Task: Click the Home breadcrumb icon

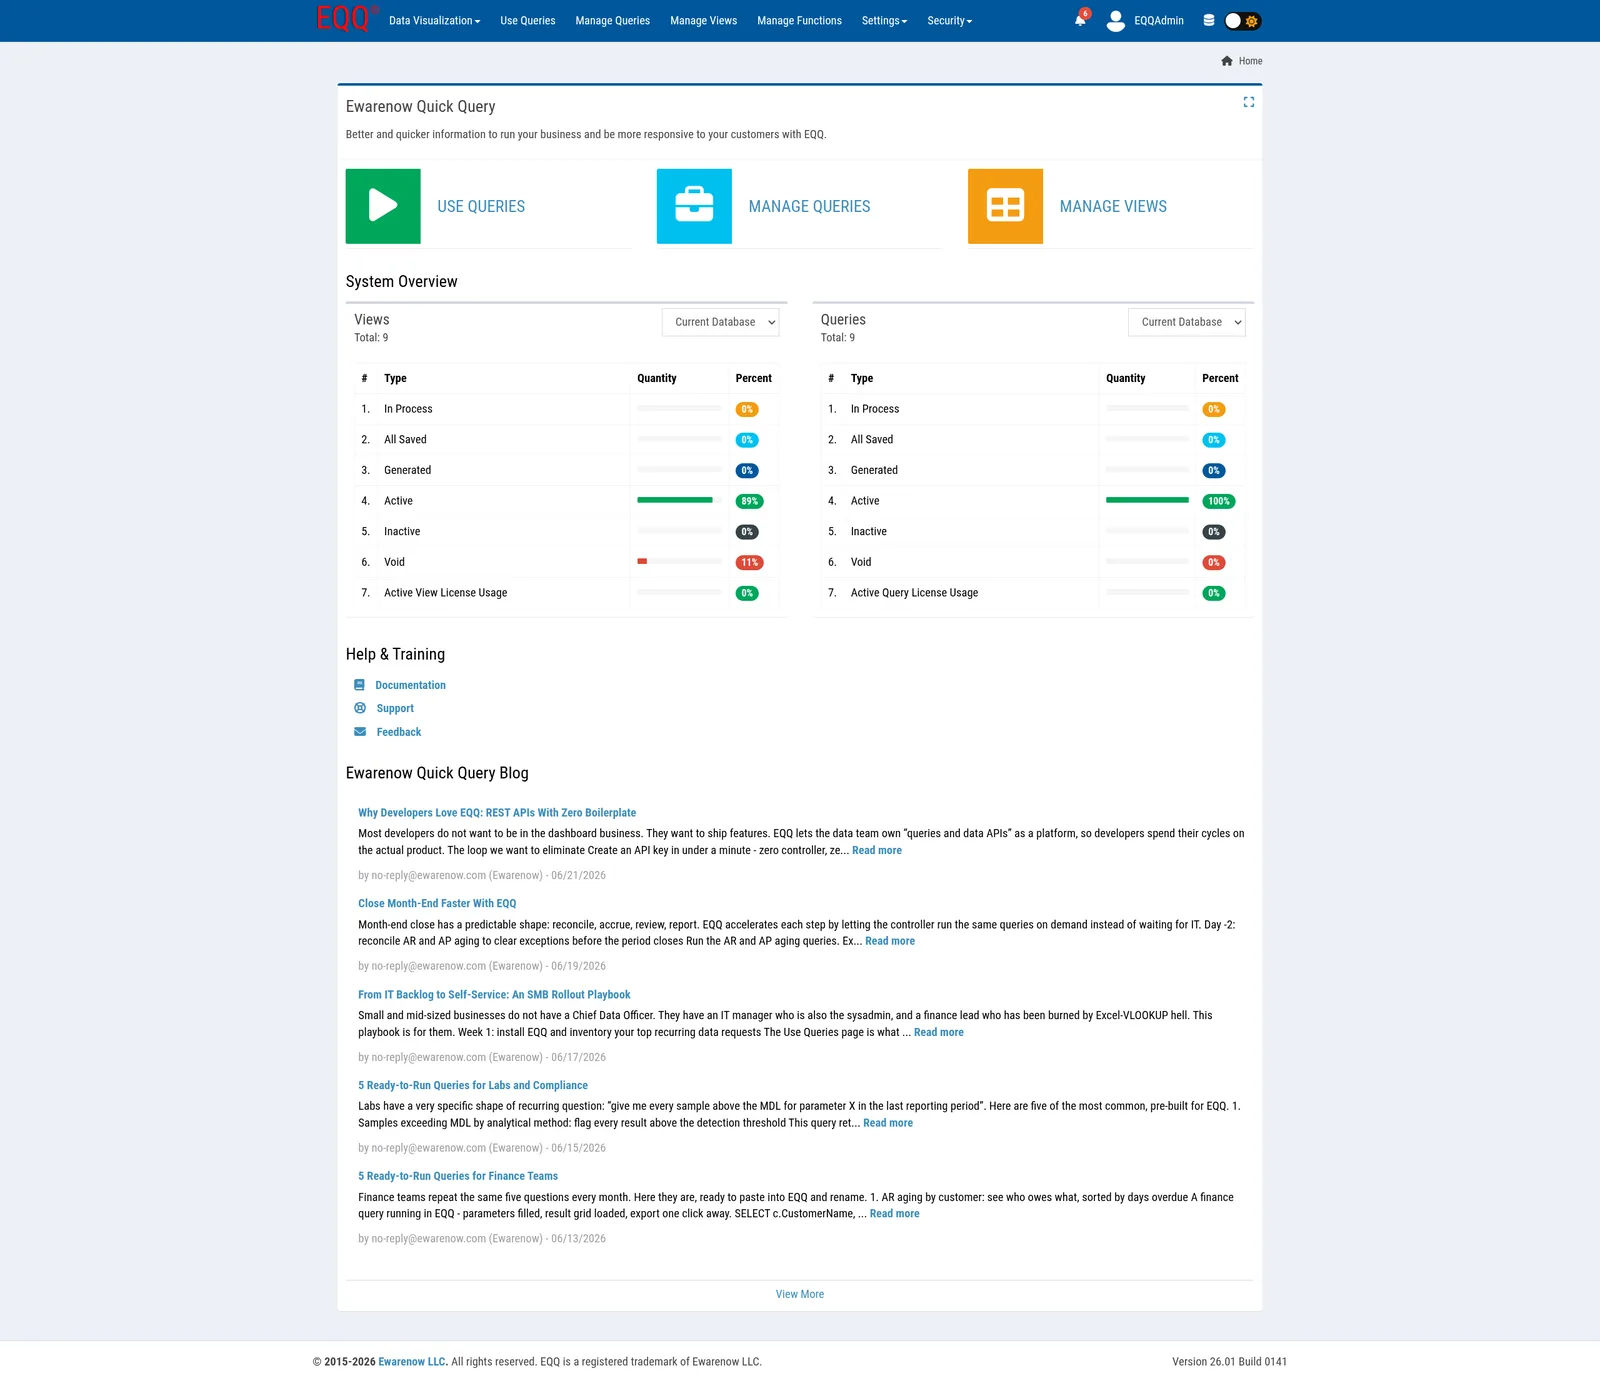Action: (1227, 61)
